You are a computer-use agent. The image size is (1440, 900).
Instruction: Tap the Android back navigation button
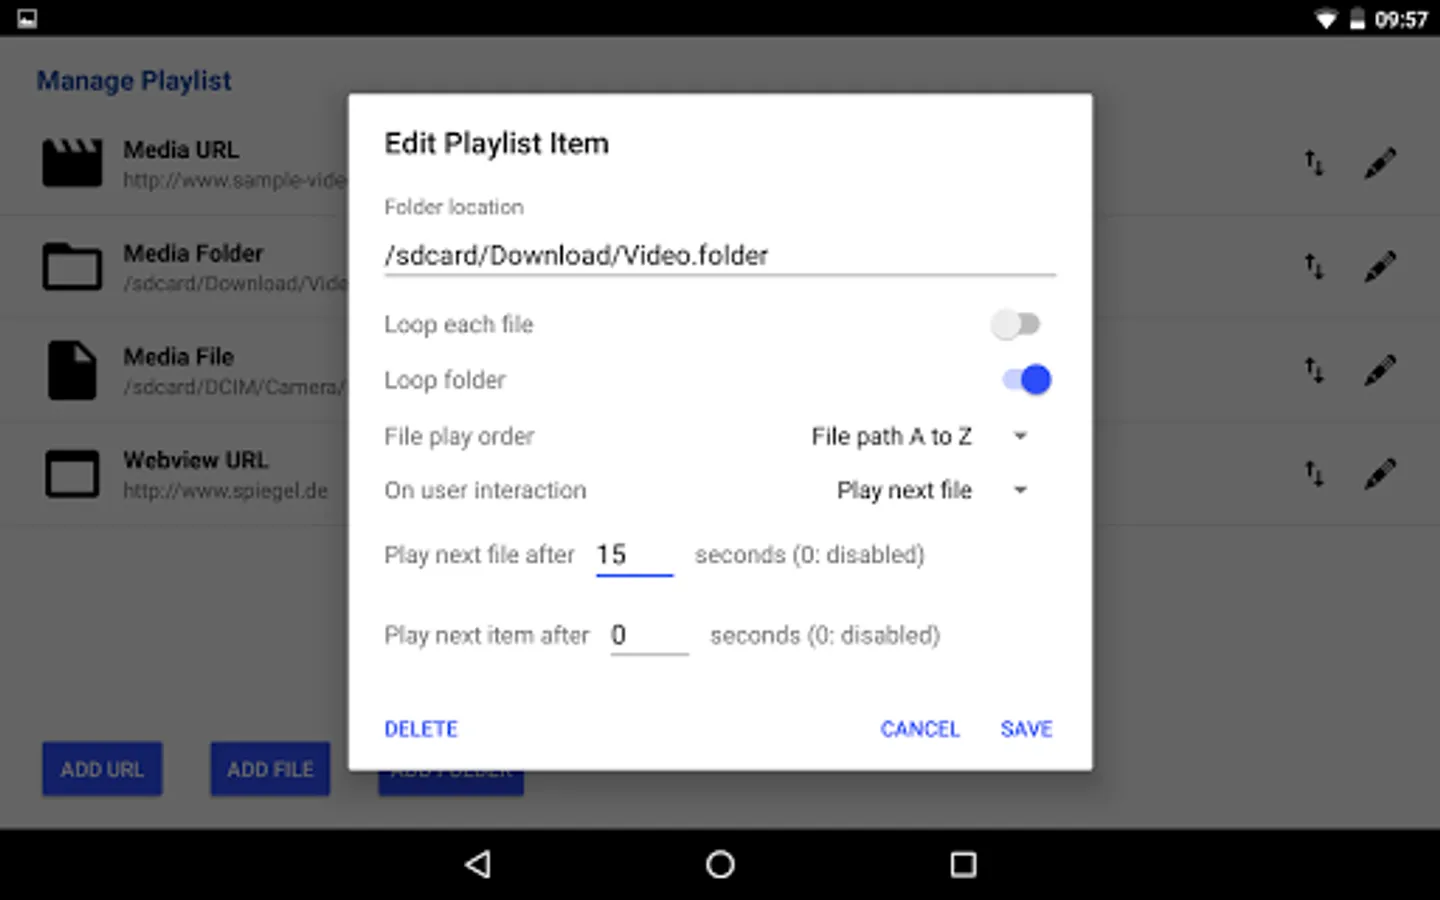pyautogui.click(x=479, y=864)
